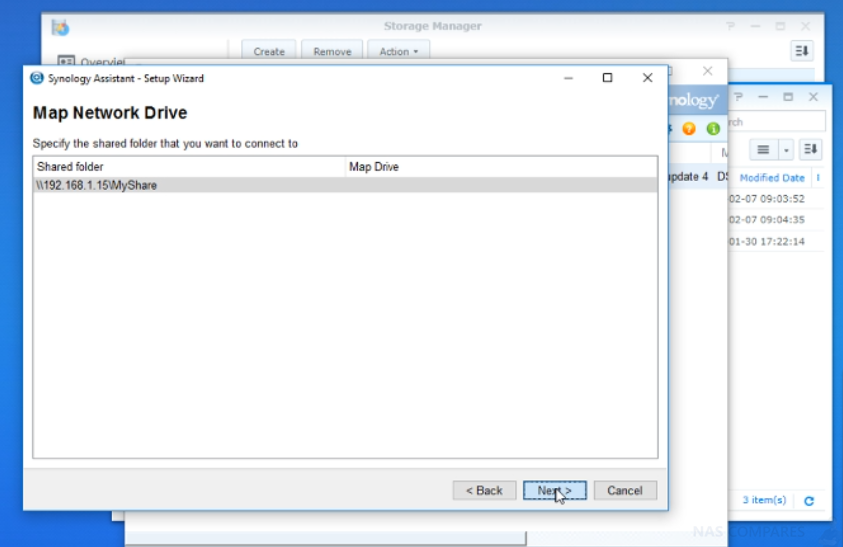Click the Next button in the Setup Wizard
This screenshot has height=547, width=843.
point(554,491)
